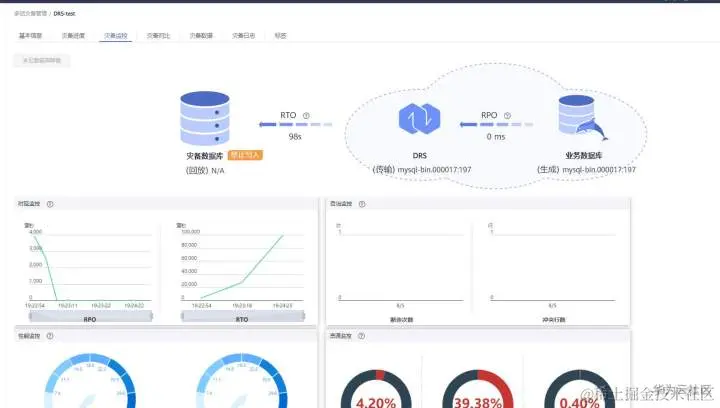The height and width of the screenshot is (408, 720).
Task: Switch to the 灾备对比 tab
Action: click(158, 35)
